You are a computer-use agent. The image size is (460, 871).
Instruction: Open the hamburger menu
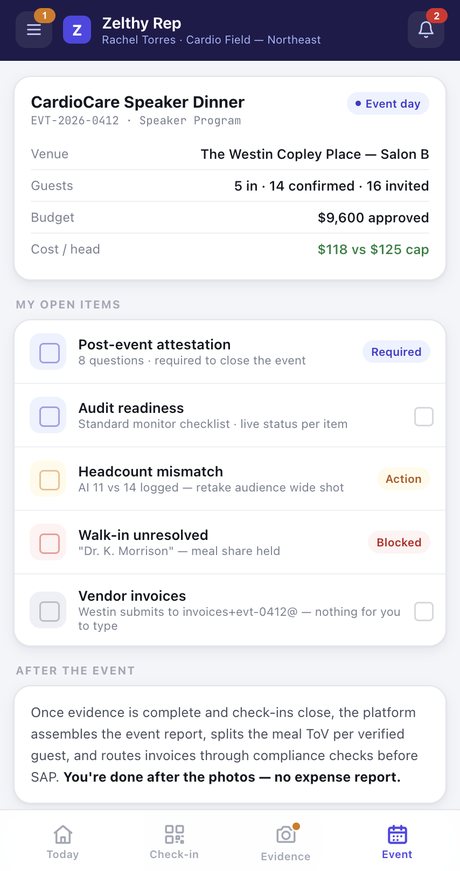(x=34, y=29)
